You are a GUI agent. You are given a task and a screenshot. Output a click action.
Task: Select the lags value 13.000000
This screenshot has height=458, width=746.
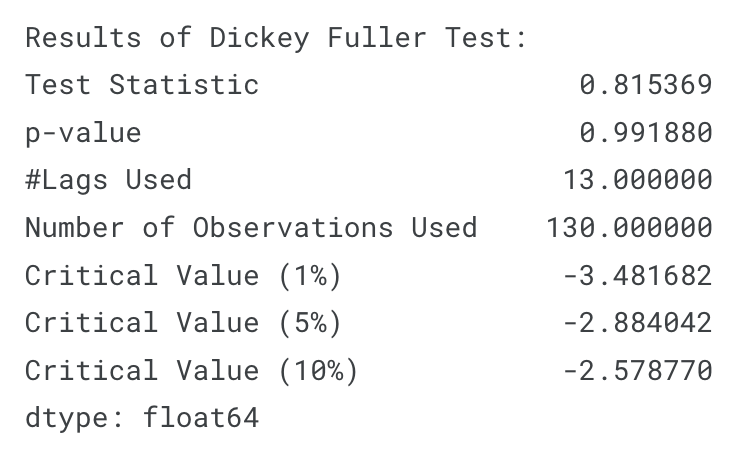pos(638,180)
